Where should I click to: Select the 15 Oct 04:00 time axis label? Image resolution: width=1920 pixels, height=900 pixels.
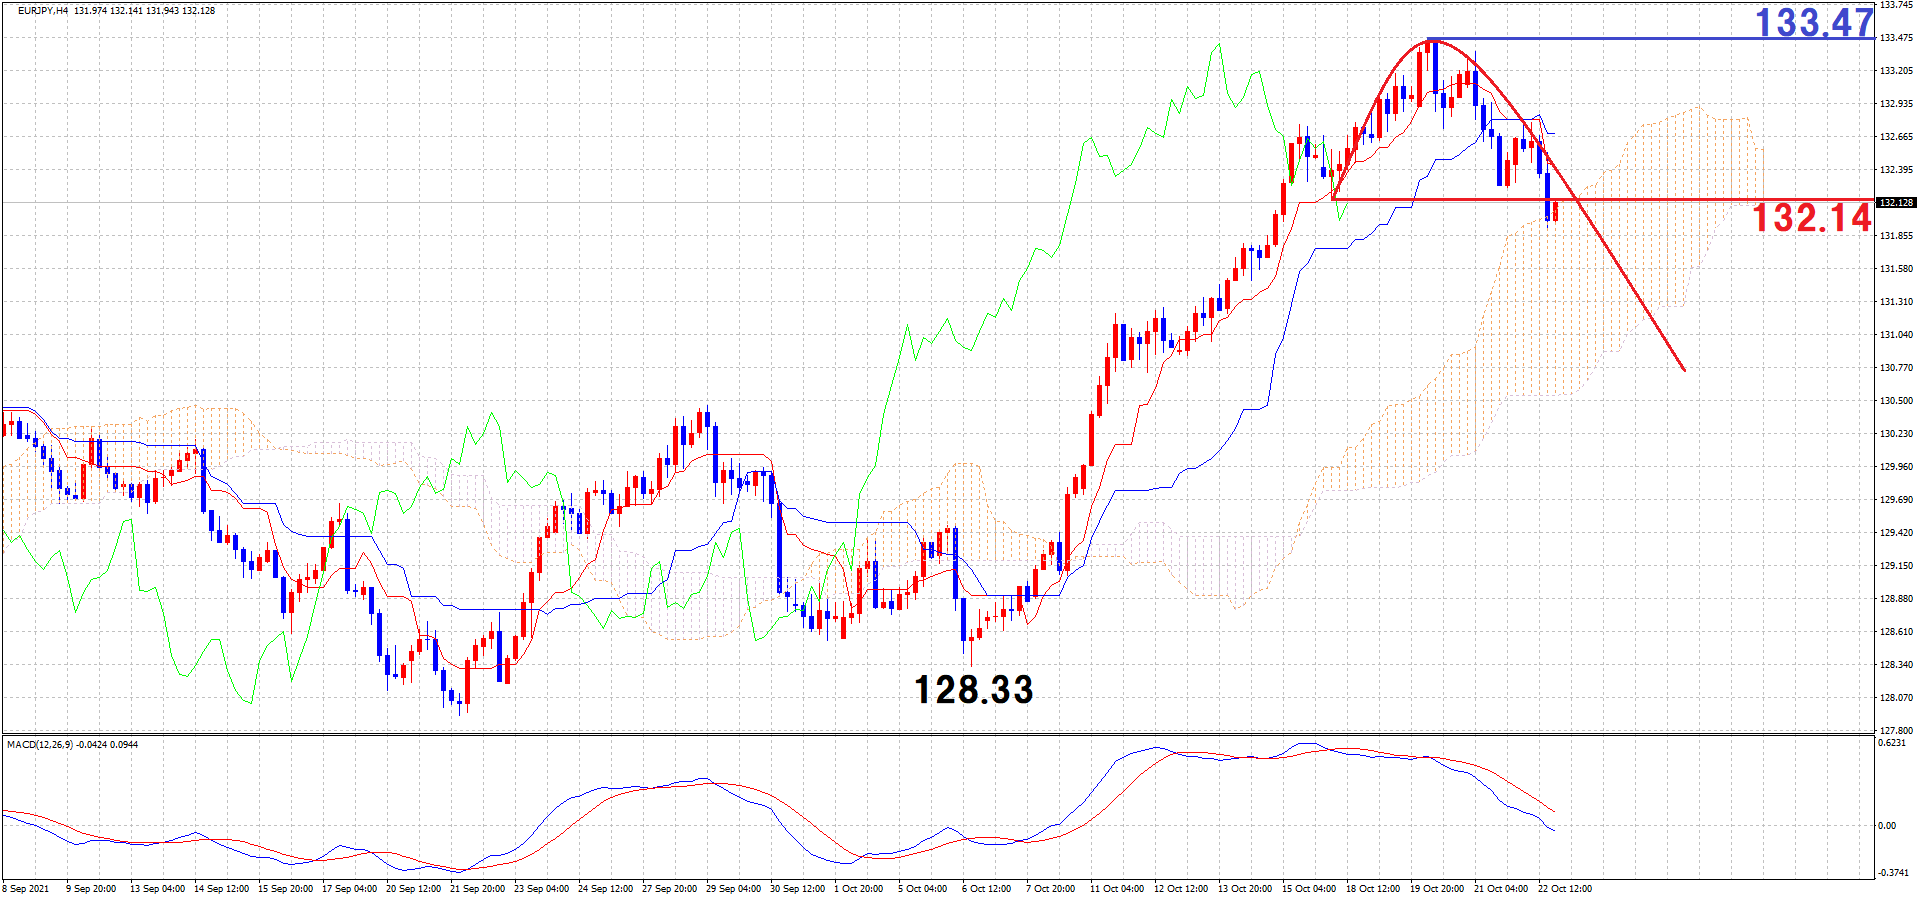coord(1308,888)
